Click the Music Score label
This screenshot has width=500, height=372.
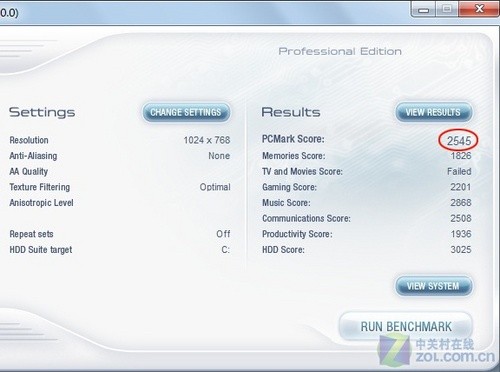tap(286, 203)
